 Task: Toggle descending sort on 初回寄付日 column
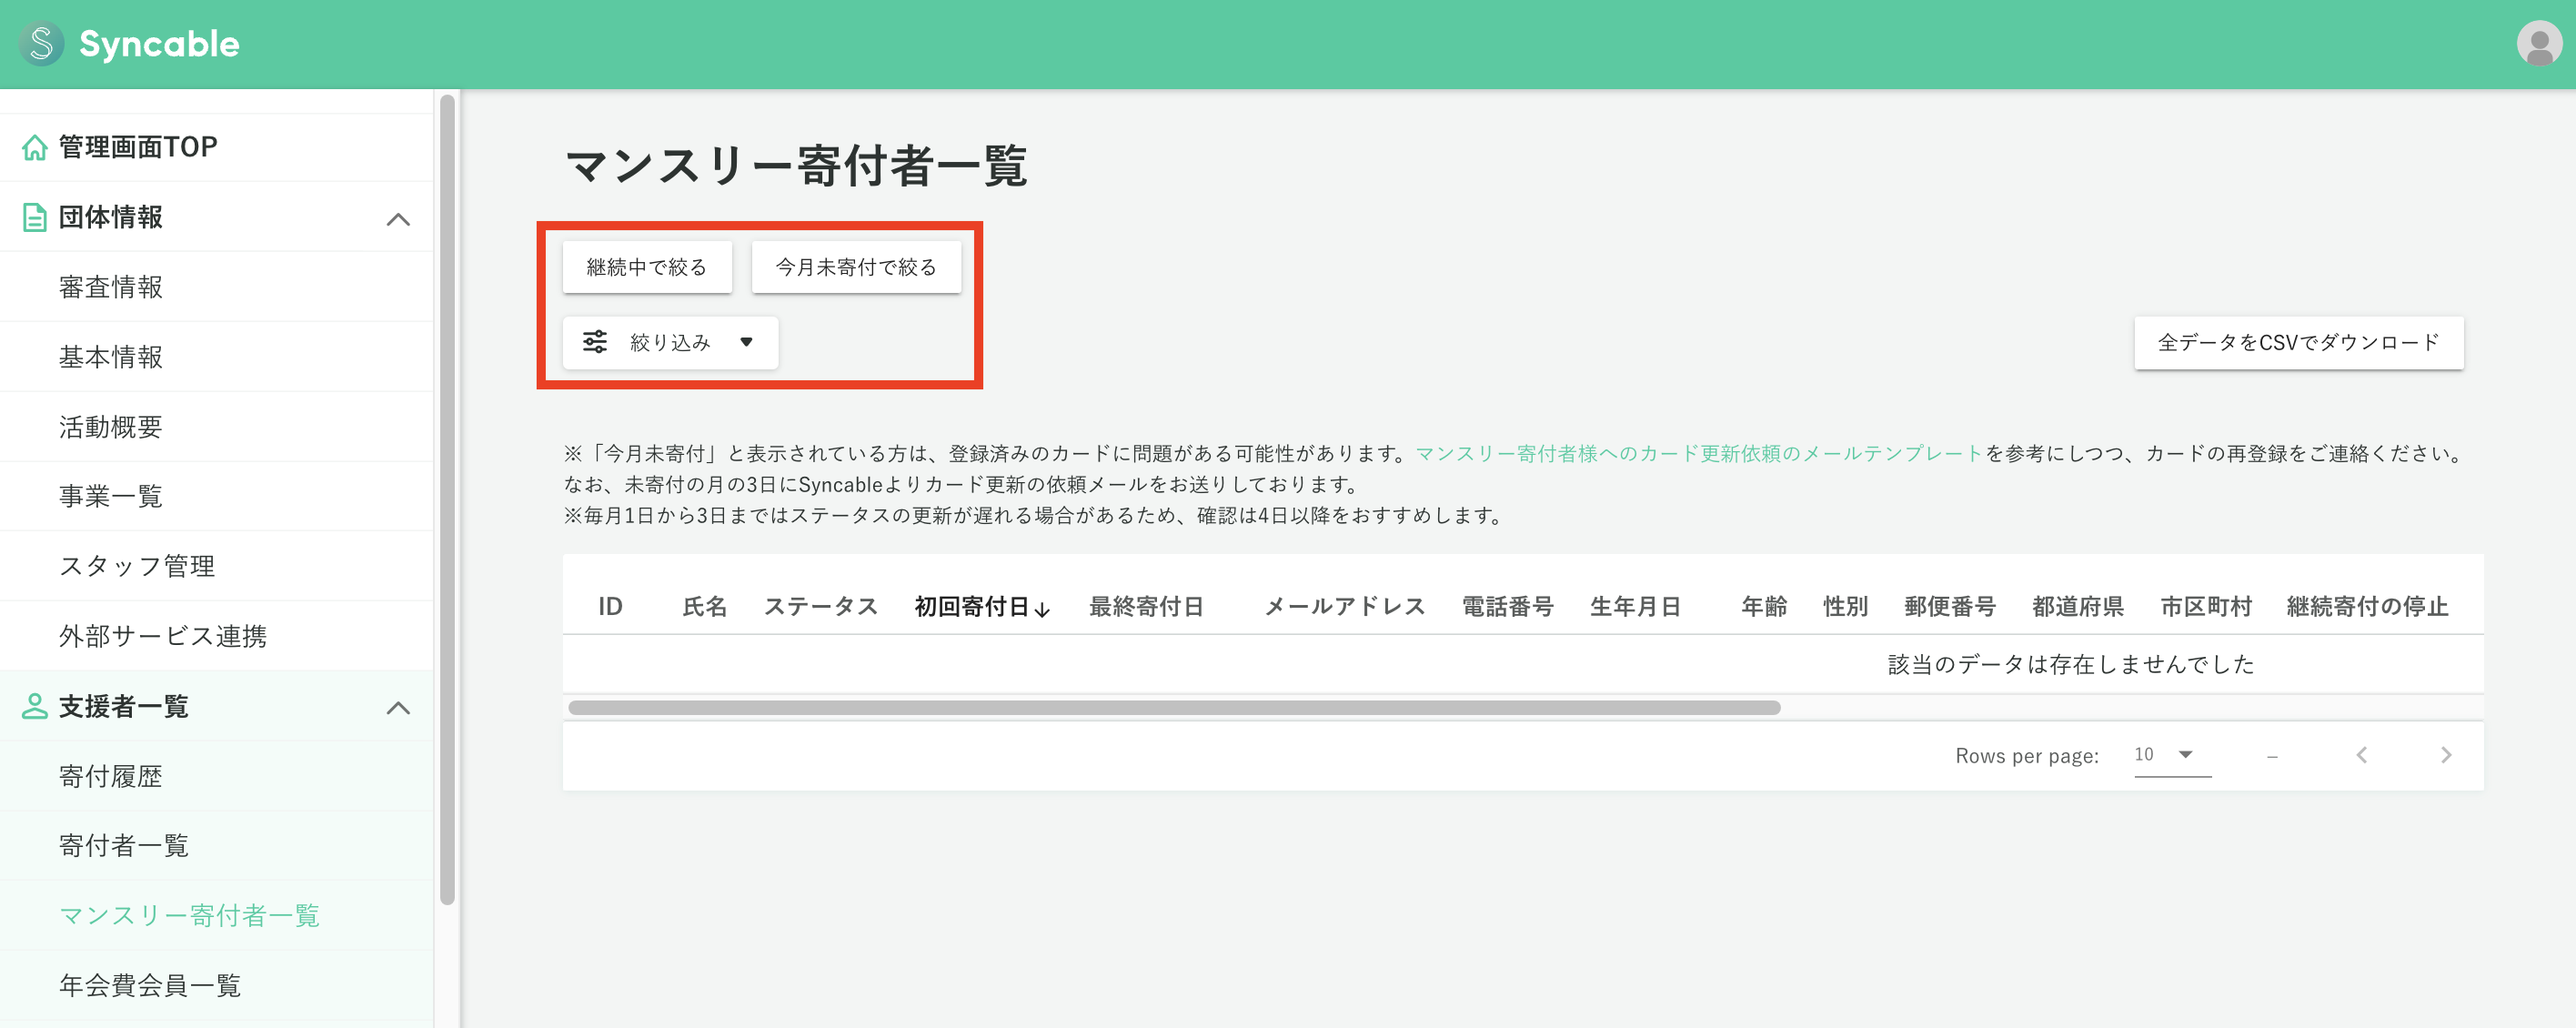pyautogui.click(x=980, y=606)
